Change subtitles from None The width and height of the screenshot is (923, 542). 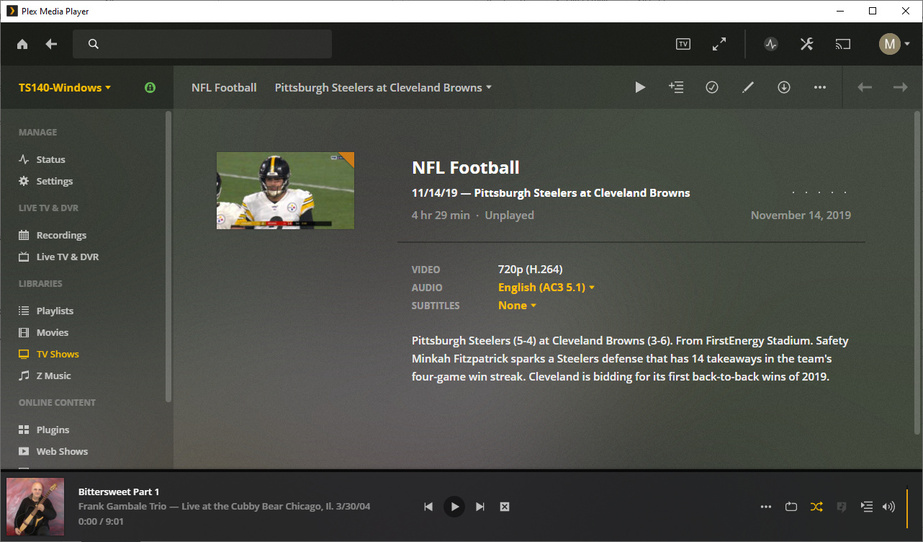coord(517,305)
